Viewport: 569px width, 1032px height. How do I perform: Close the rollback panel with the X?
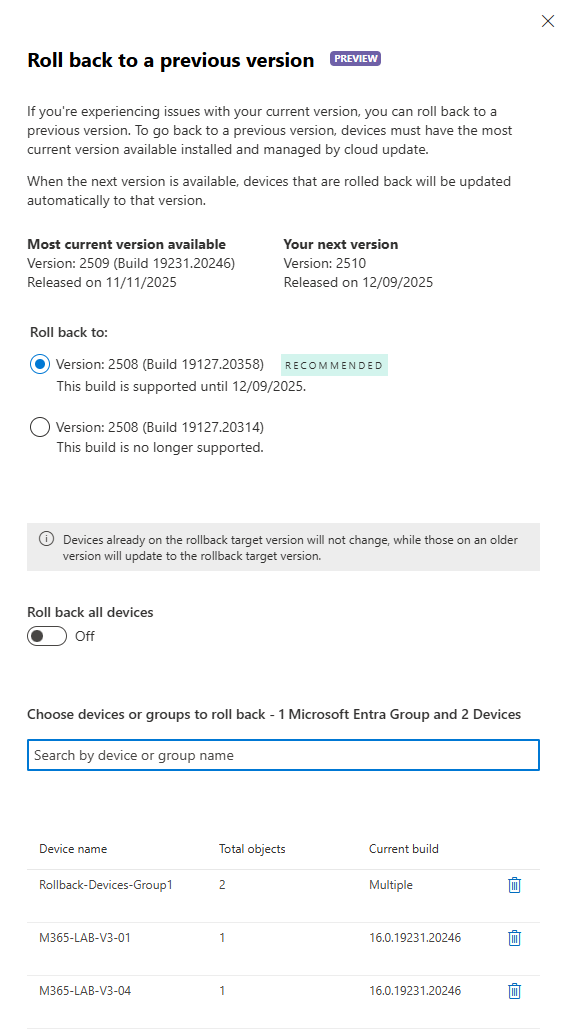click(547, 21)
